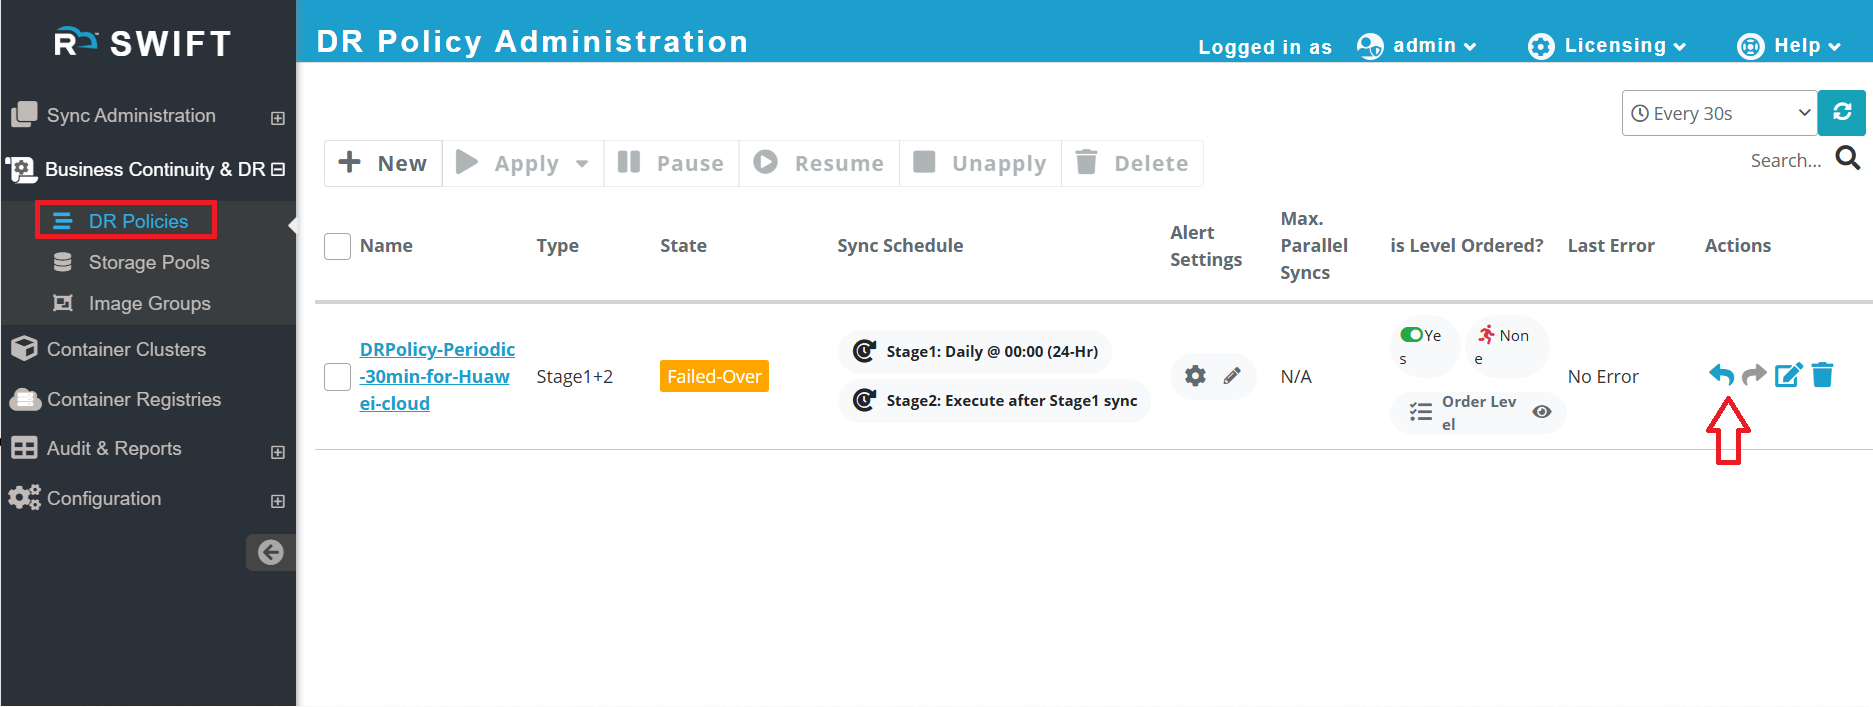Toggle the Yes level ordered switch

pos(1411,335)
